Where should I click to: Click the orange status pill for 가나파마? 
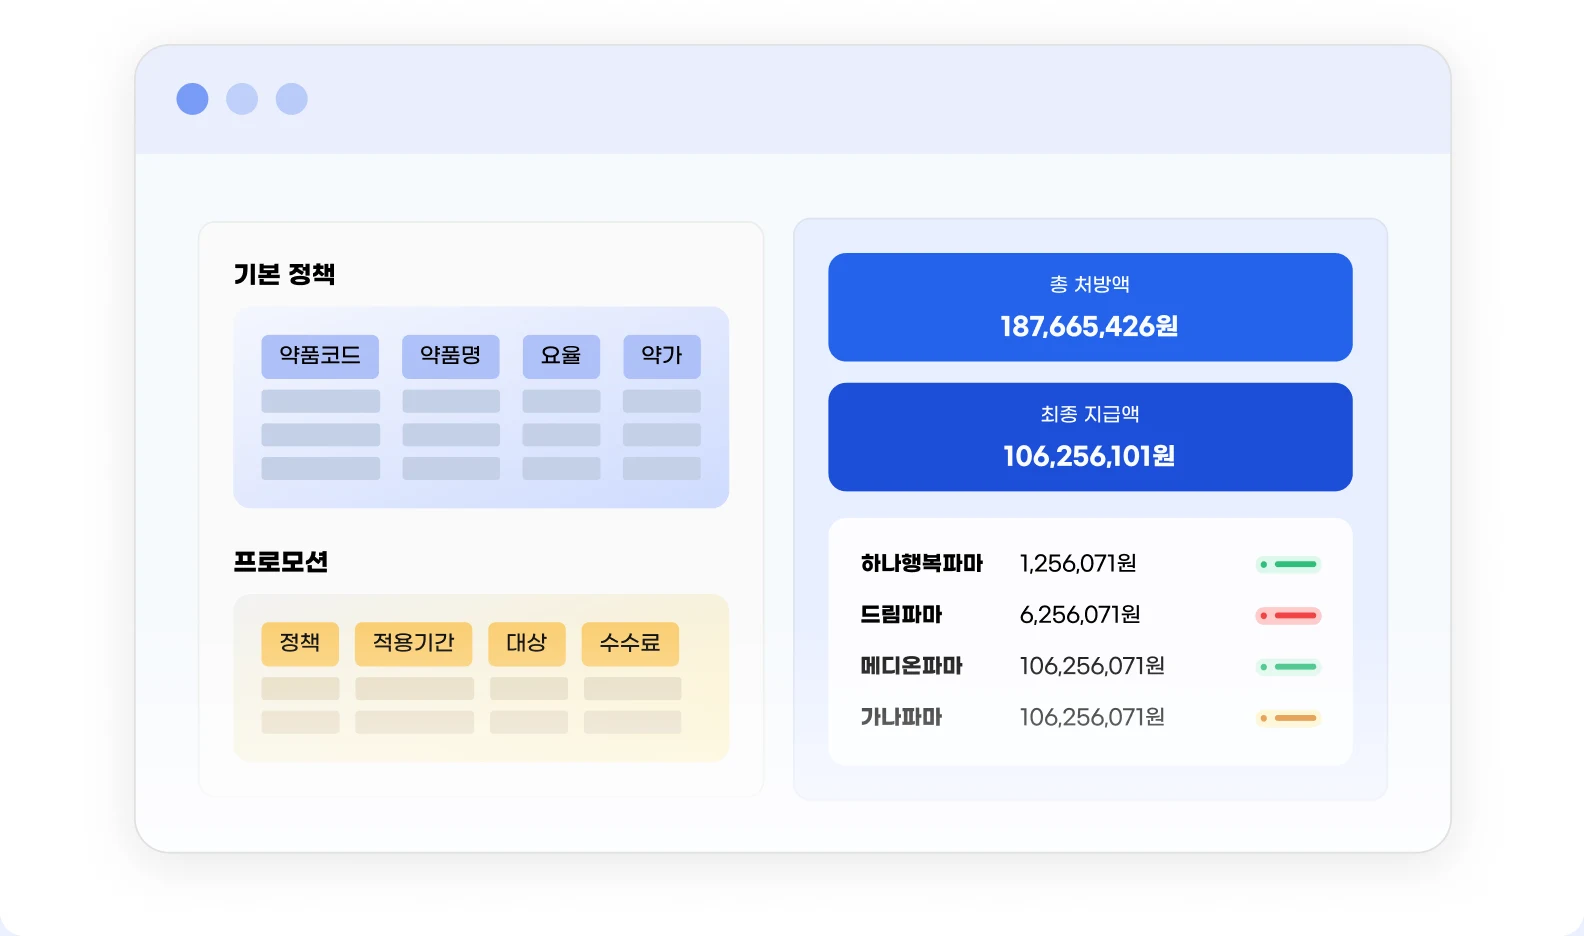point(1289,718)
